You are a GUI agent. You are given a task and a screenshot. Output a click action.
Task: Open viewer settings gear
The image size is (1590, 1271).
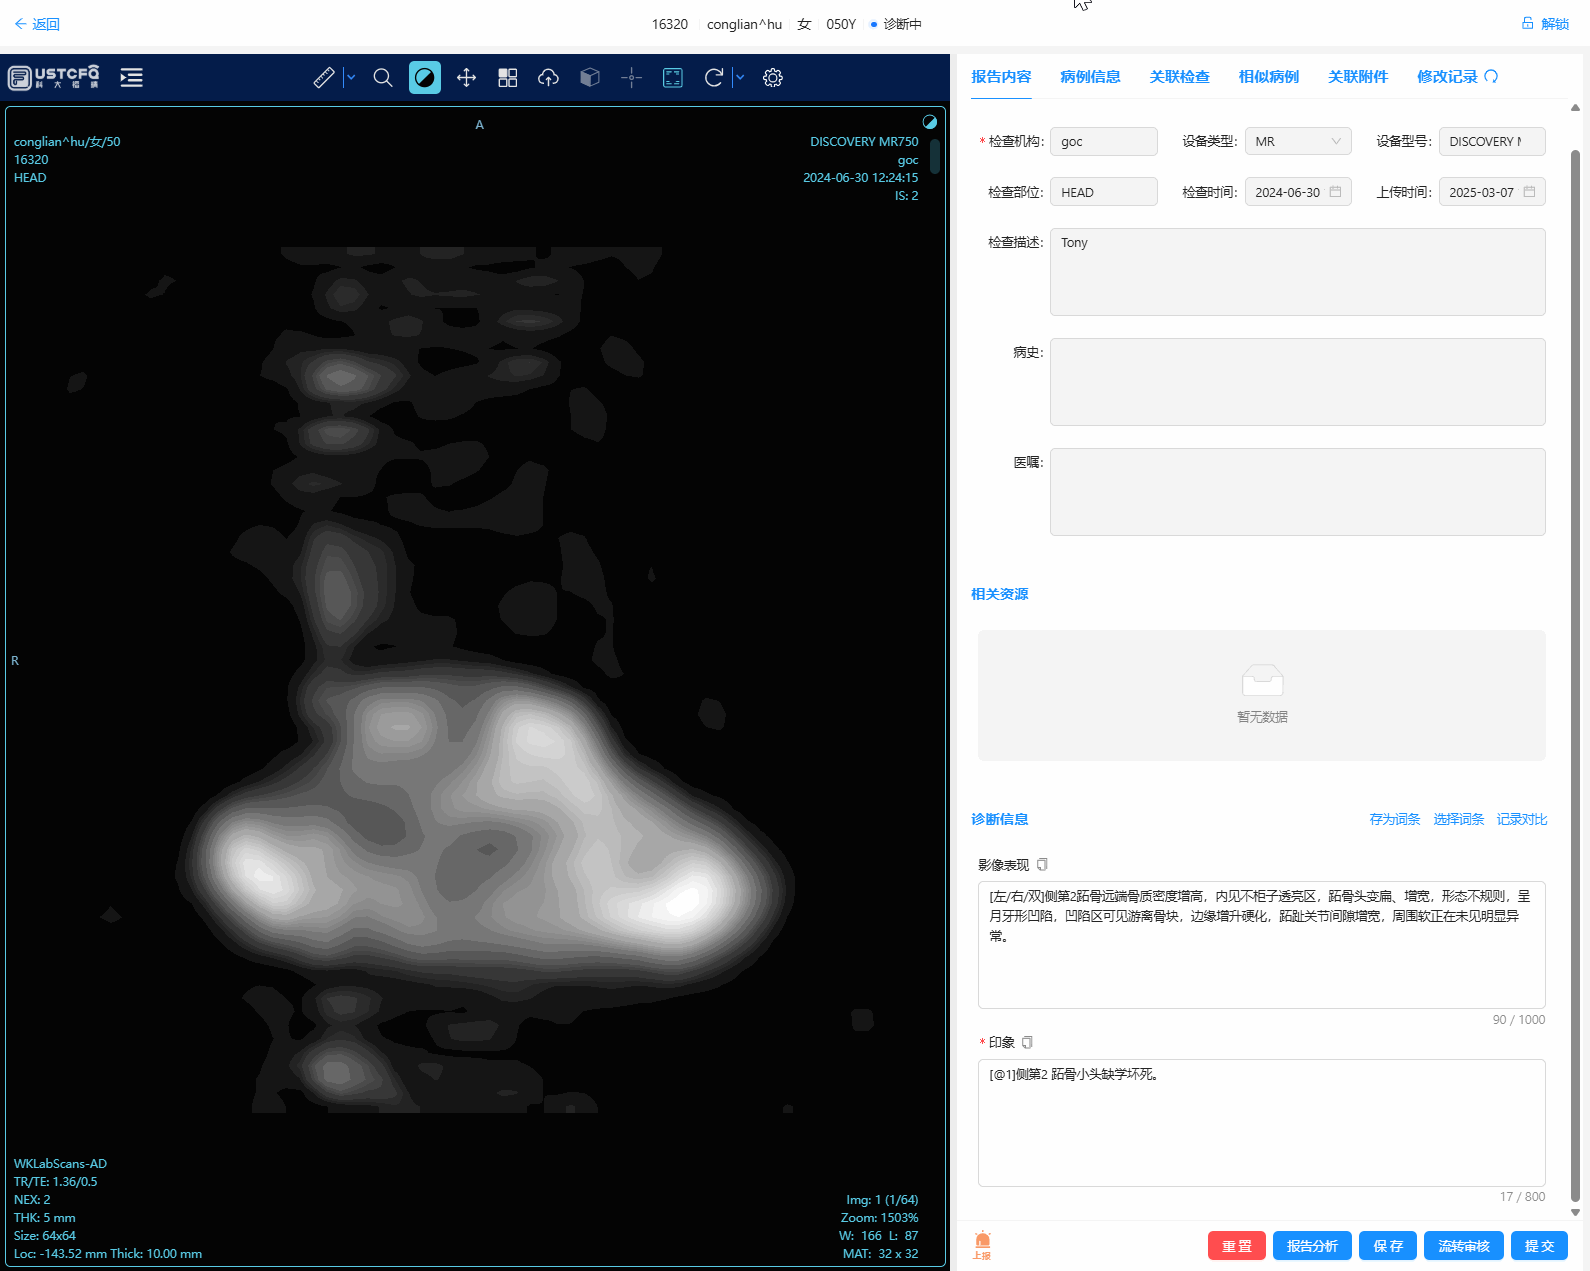(x=773, y=77)
